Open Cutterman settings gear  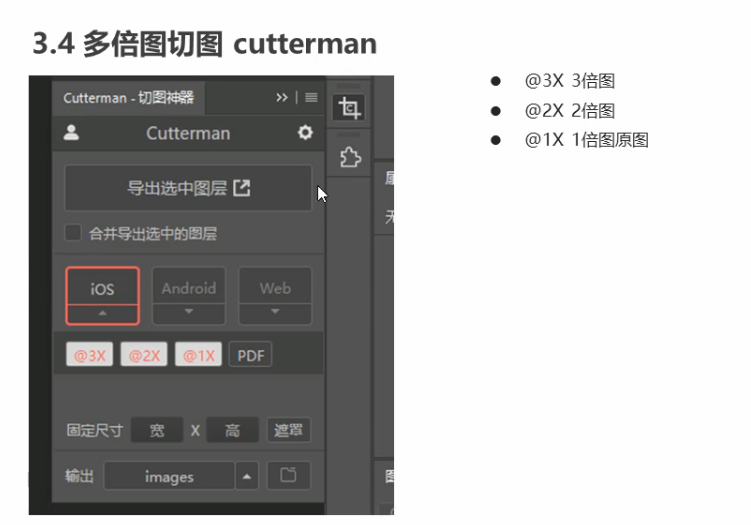[305, 132]
